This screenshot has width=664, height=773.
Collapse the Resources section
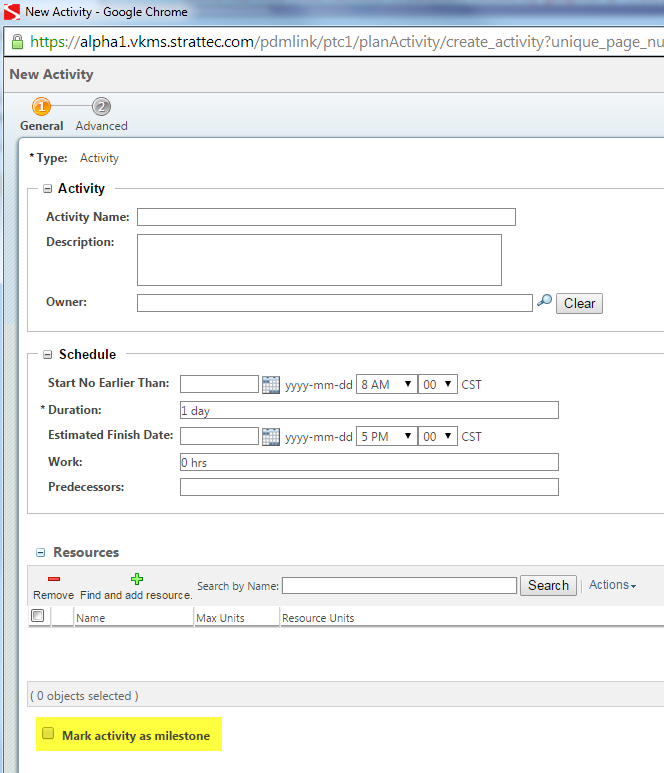(40, 553)
